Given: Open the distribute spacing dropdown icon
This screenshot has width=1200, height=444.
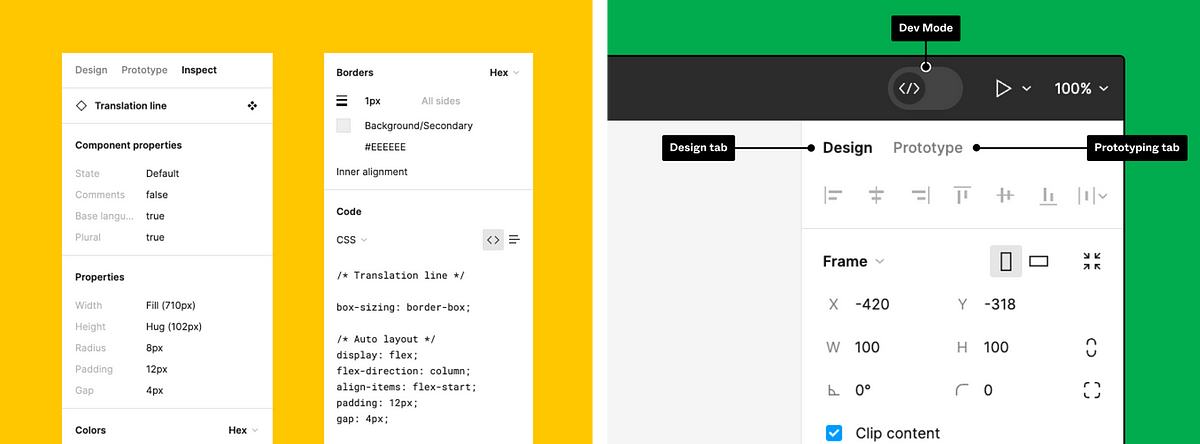Looking at the screenshot, I should tap(1092, 196).
